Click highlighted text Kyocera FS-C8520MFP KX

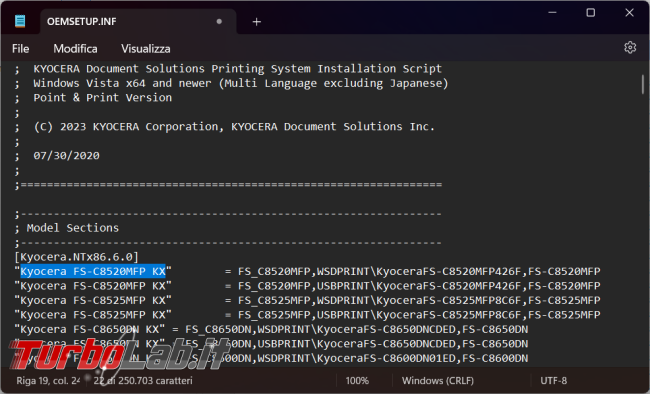pyautogui.click(x=93, y=271)
